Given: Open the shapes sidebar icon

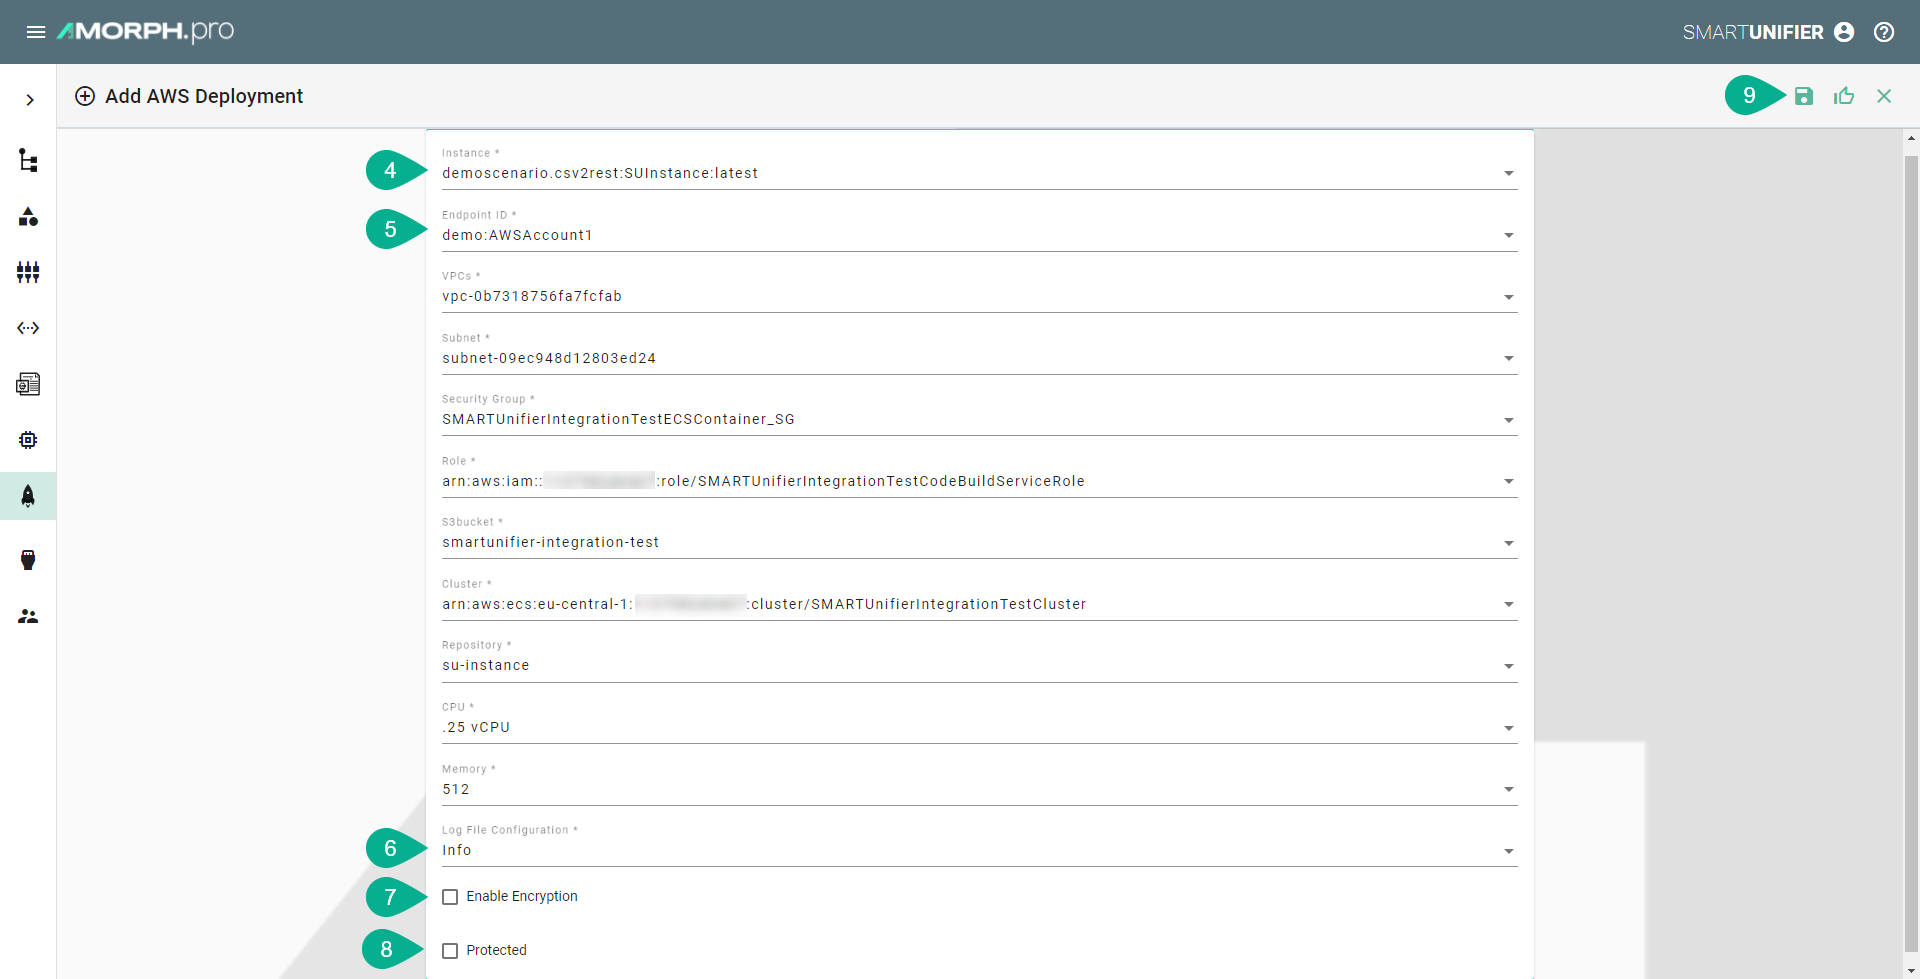Looking at the screenshot, I should [28, 216].
